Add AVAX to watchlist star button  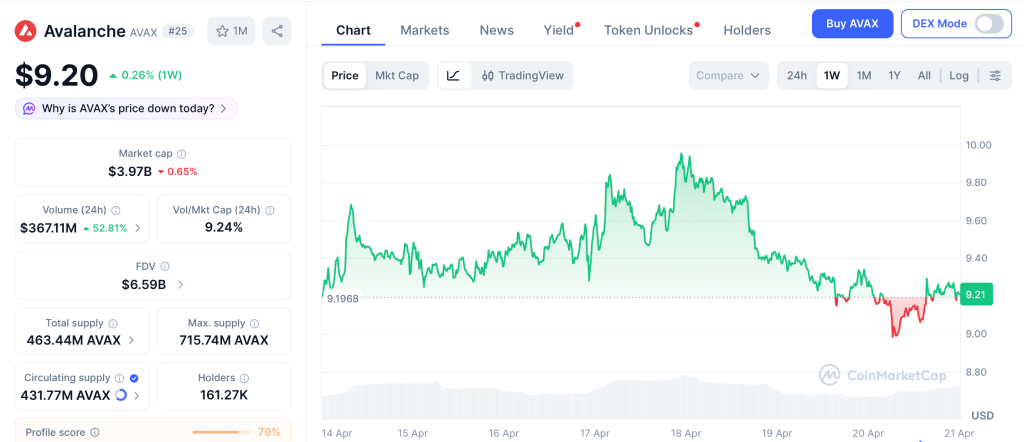coord(231,31)
